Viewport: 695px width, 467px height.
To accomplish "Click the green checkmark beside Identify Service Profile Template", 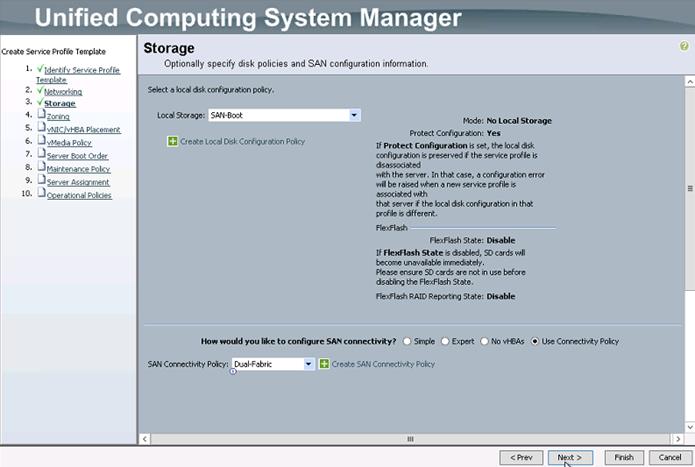I will coord(40,69).
